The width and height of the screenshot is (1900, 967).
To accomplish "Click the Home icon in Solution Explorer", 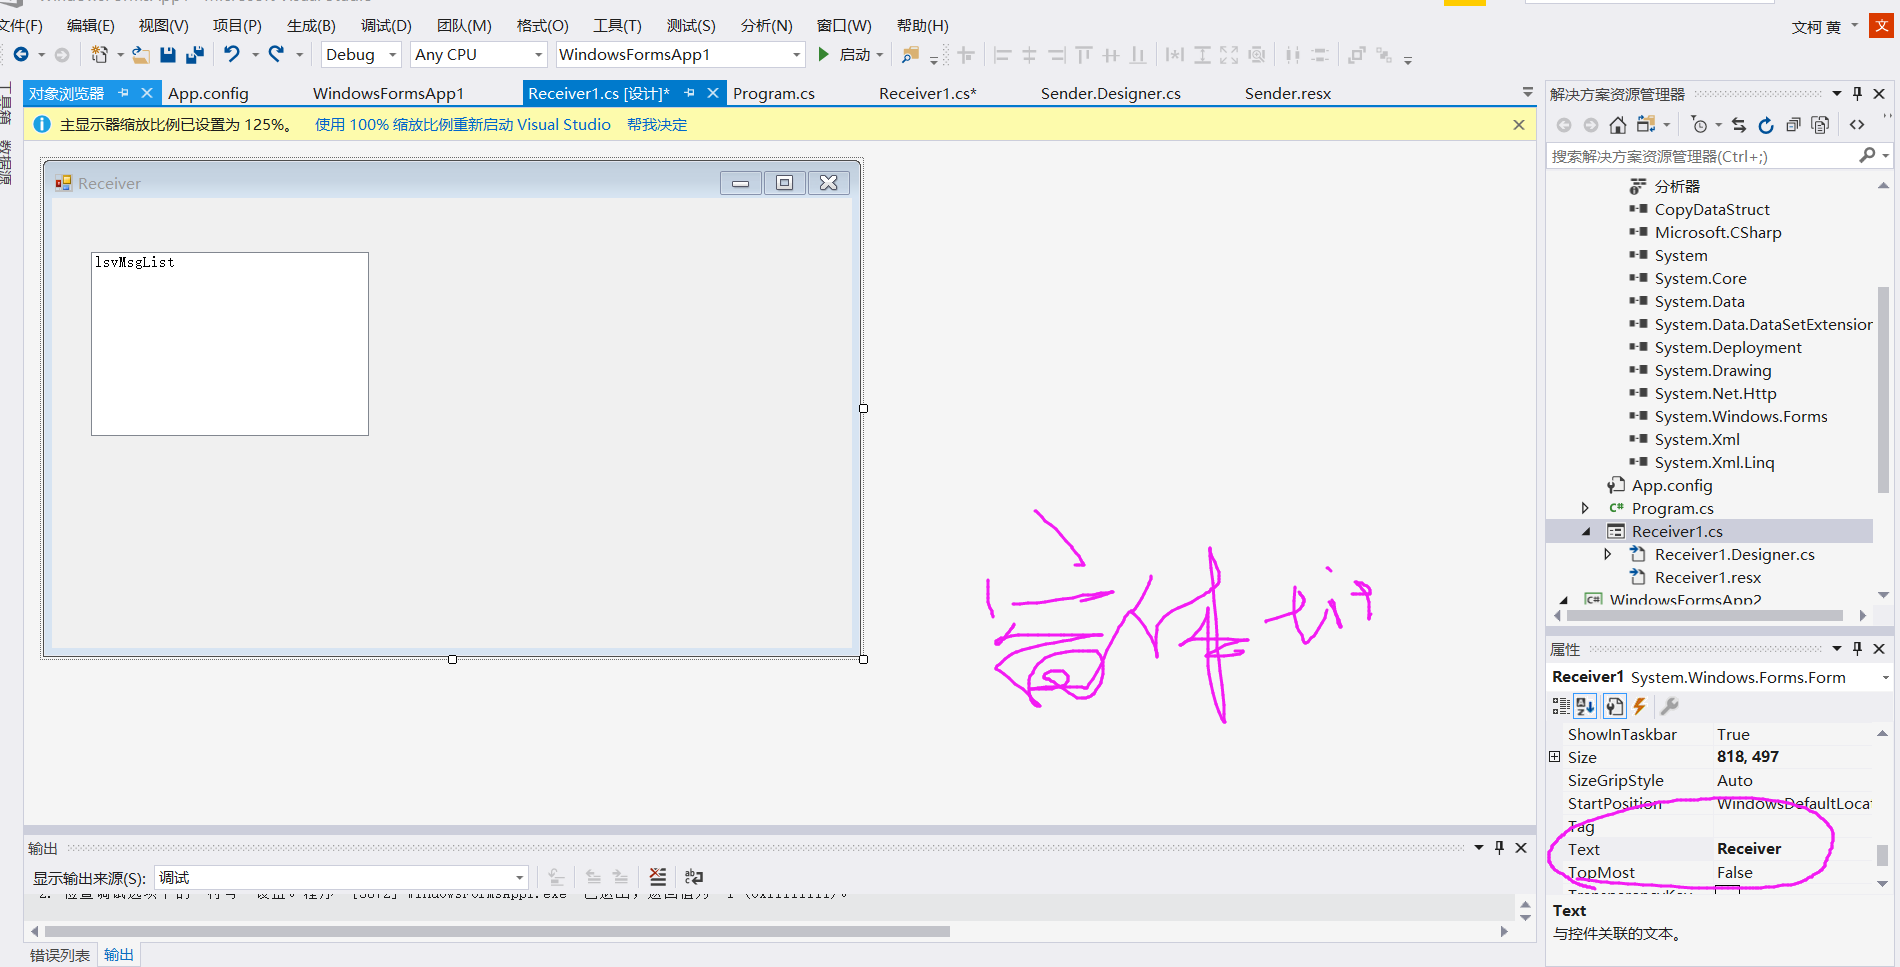I will tap(1618, 125).
